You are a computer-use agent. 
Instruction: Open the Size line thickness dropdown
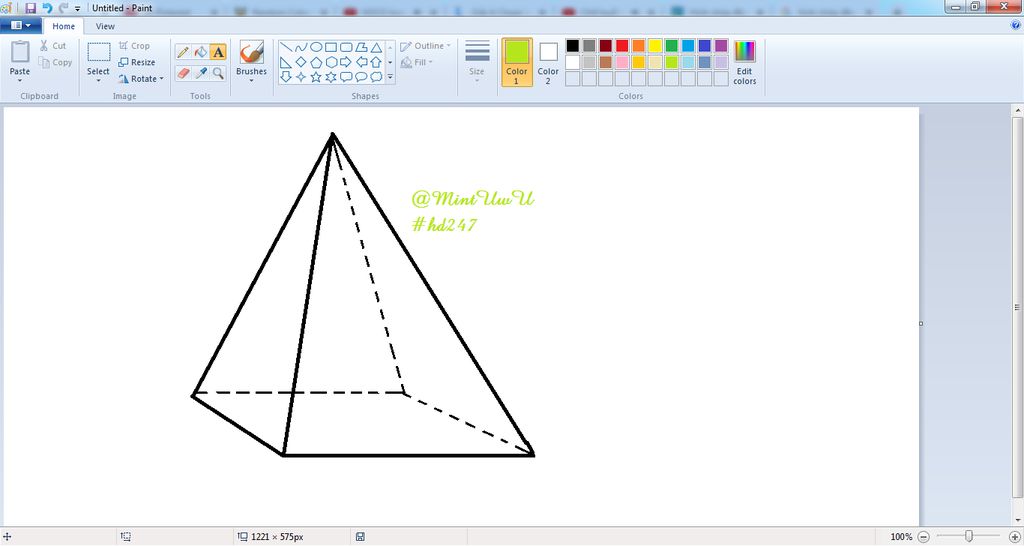[x=477, y=62]
